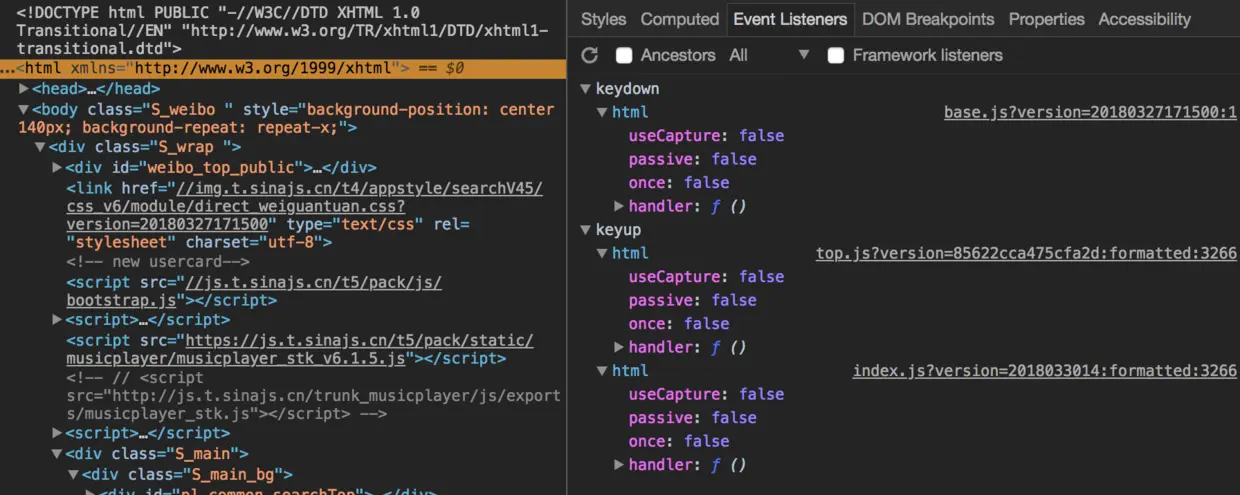The height and width of the screenshot is (495, 1240).
Task: Enable the Framework listeners checkbox
Action: click(836, 55)
